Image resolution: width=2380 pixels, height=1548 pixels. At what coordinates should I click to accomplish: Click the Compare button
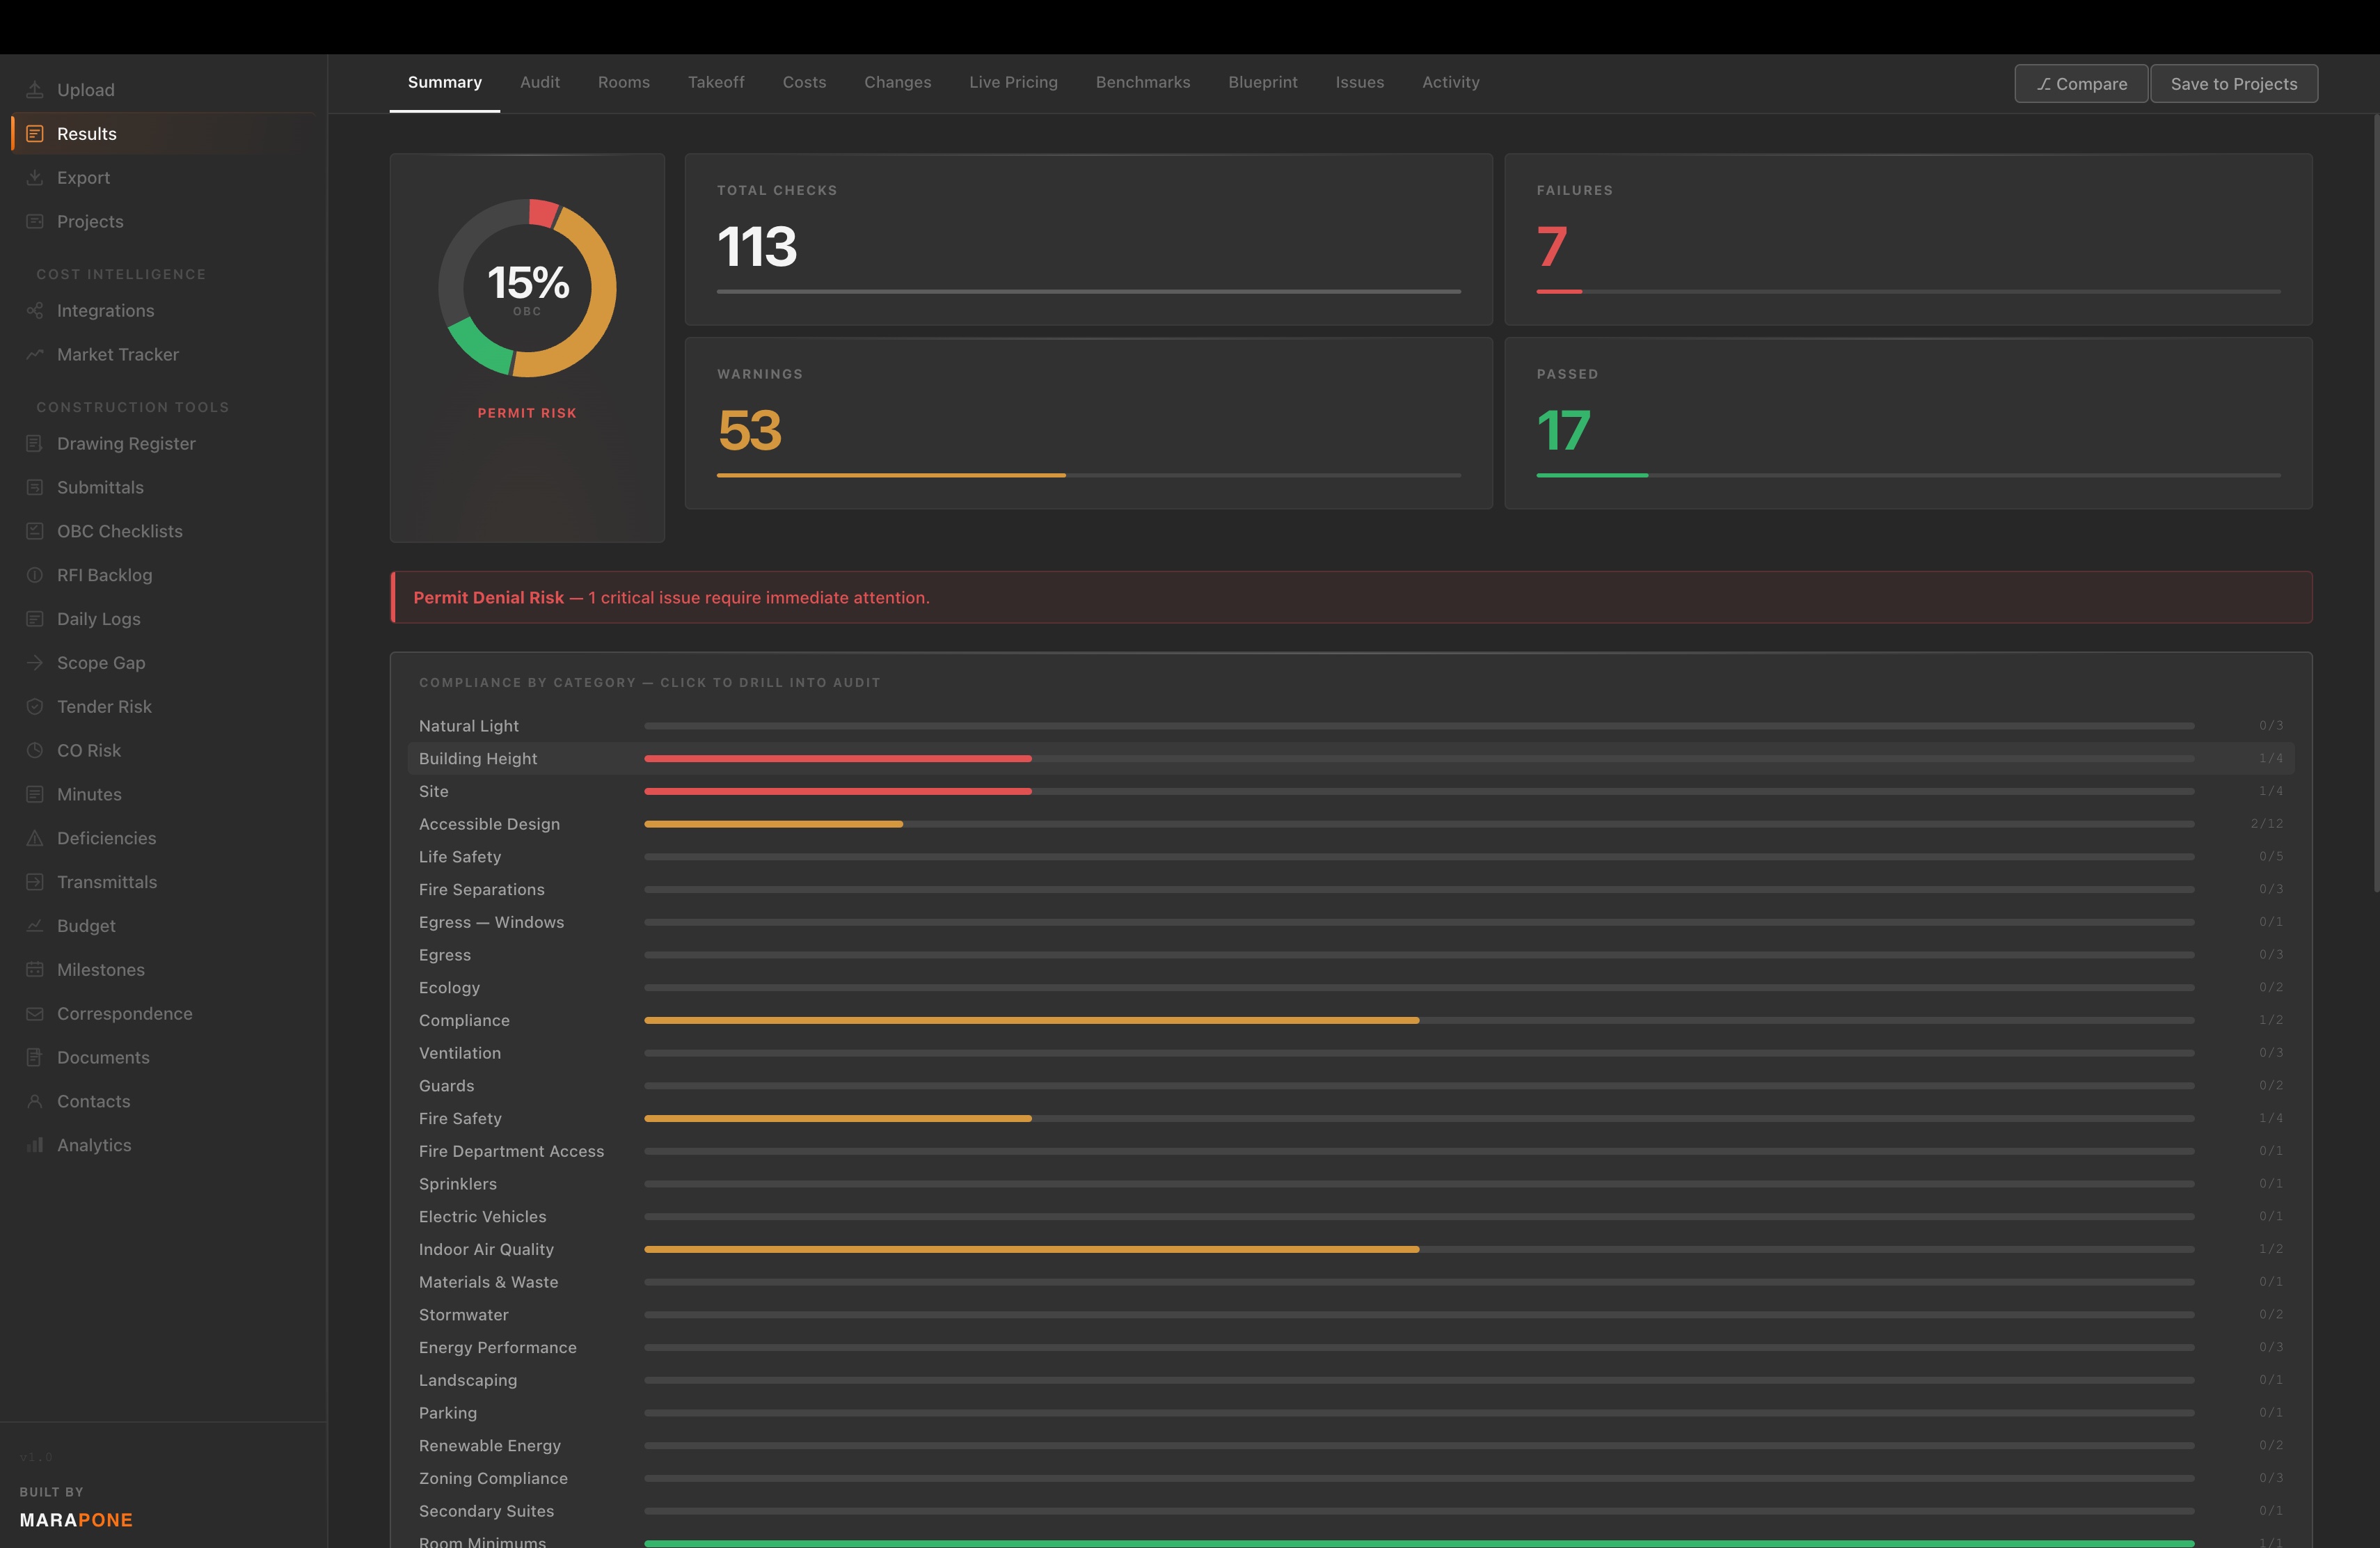pyautogui.click(x=2081, y=84)
